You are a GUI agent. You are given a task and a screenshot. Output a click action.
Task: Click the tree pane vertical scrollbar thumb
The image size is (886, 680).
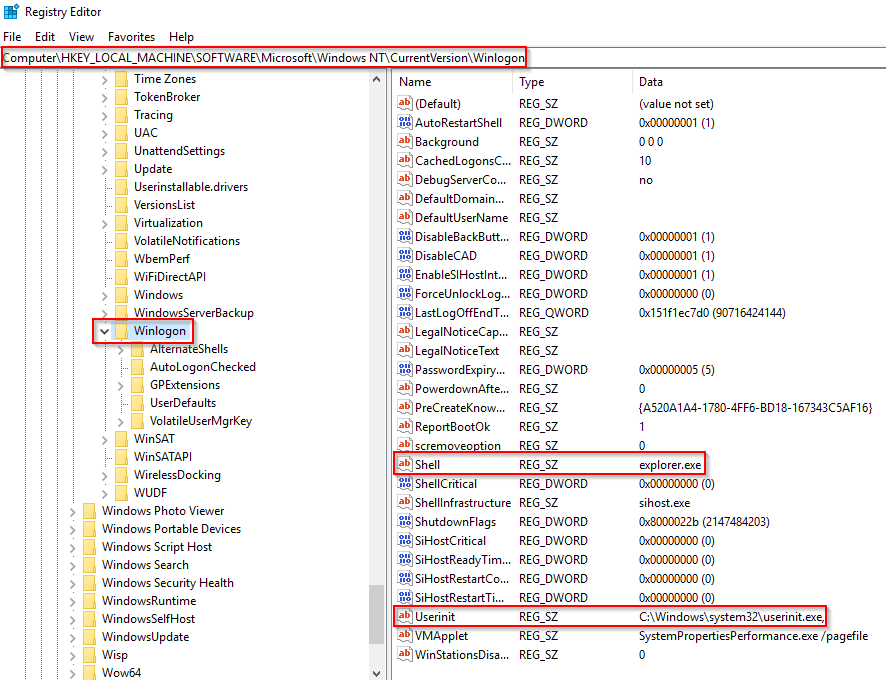(376, 615)
